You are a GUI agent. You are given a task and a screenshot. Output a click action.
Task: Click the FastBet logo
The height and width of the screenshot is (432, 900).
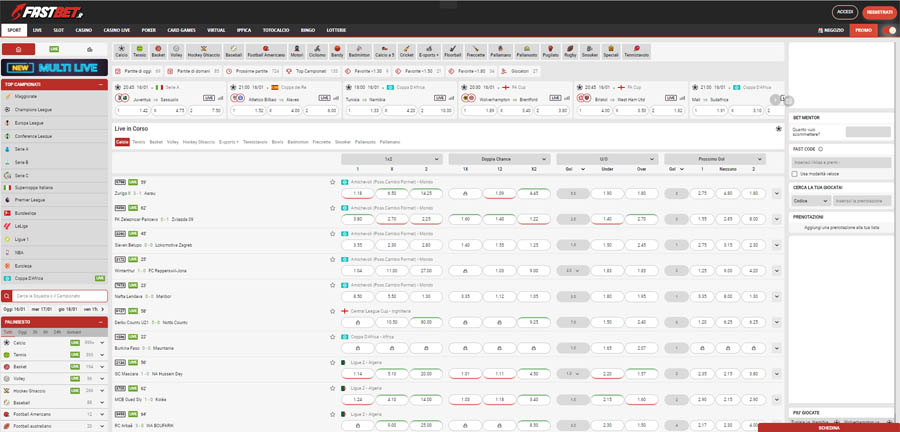click(x=48, y=10)
